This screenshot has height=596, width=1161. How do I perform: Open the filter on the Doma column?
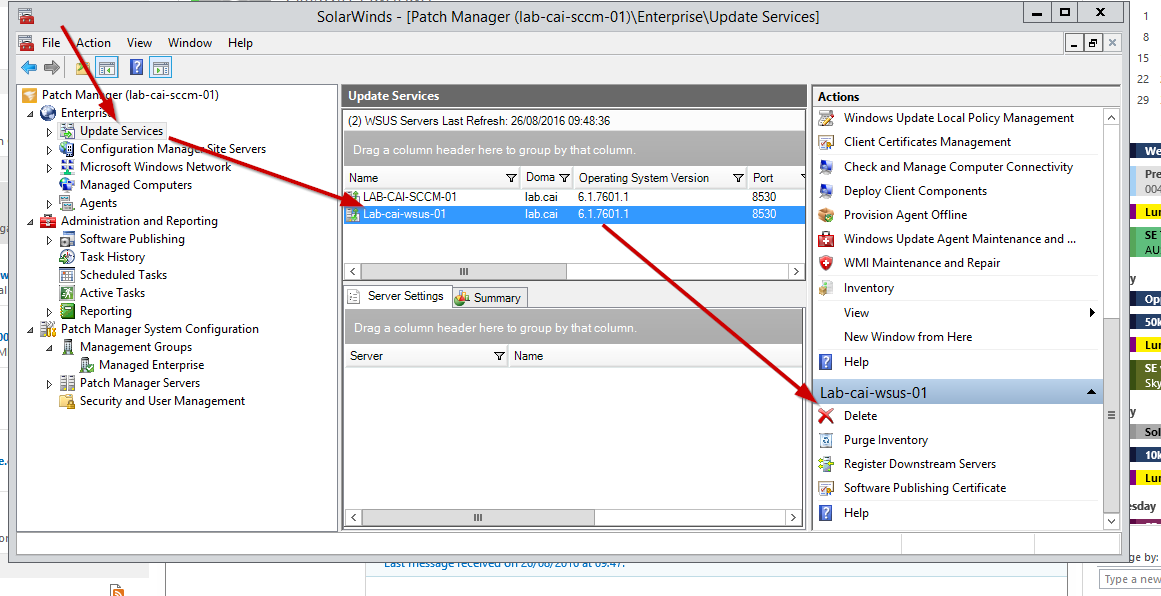click(x=564, y=178)
